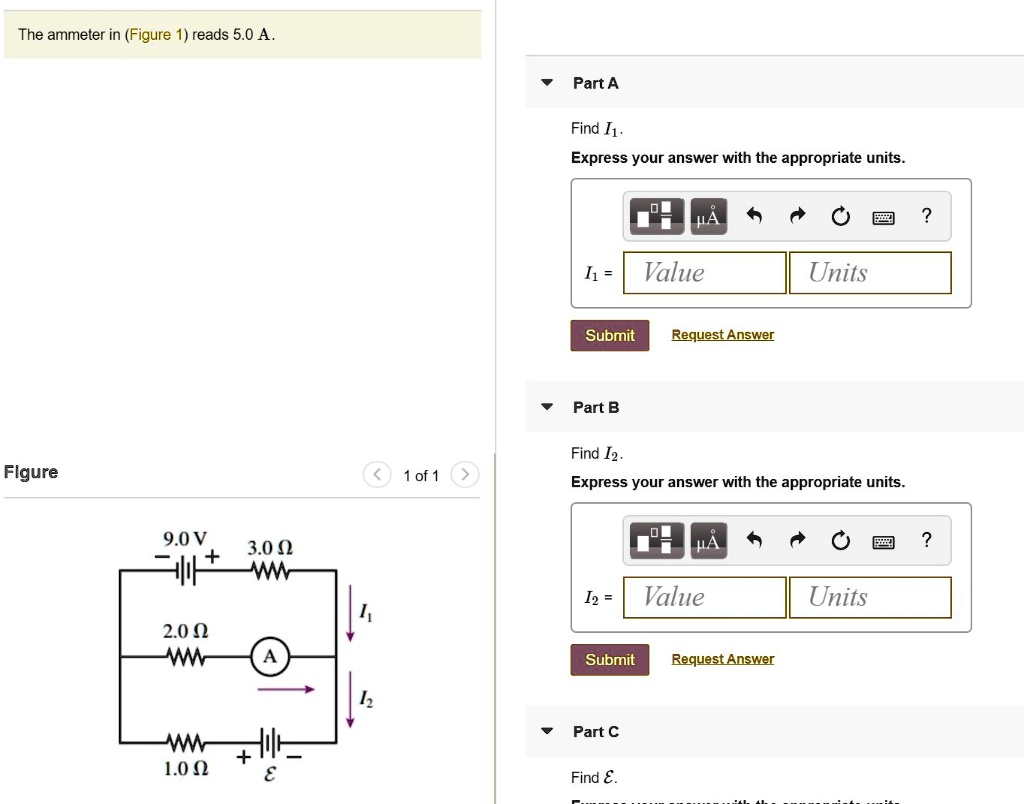Open the keyboard shortcuts icon in Part A

[883, 216]
